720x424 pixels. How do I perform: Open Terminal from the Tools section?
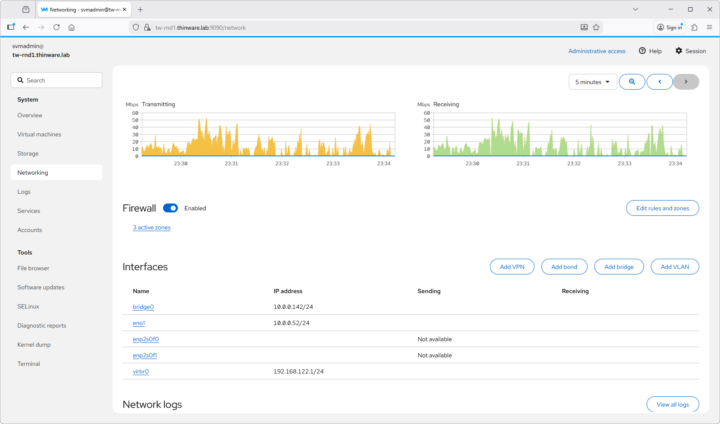(x=29, y=363)
